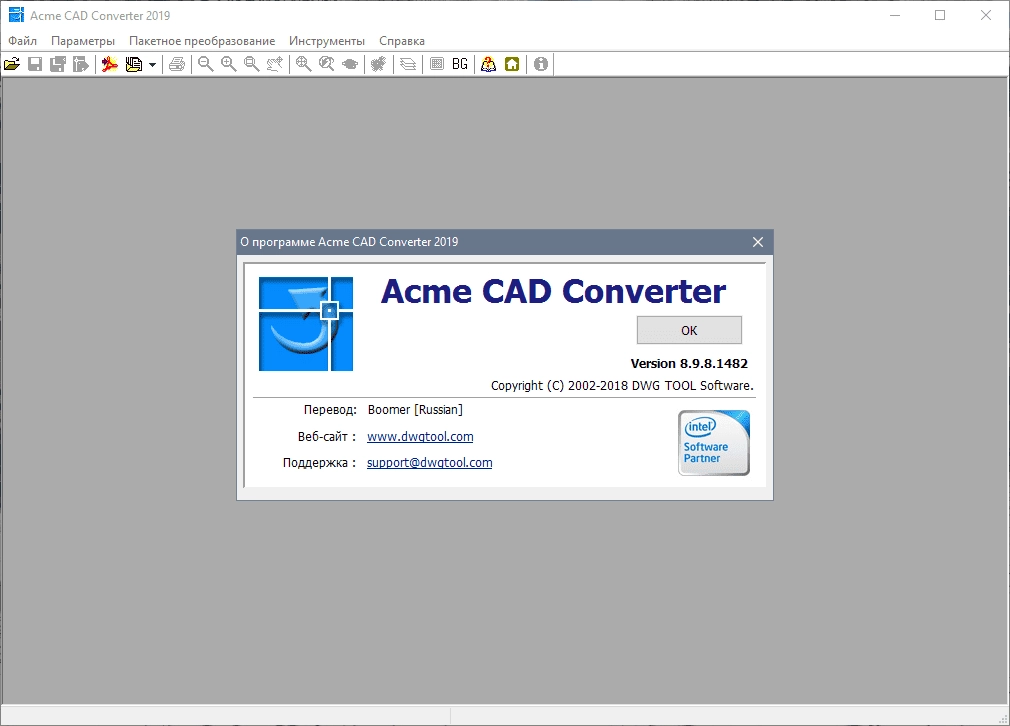Click the Zoom Out magnifier icon
The height and width of the screenshot is (726, 1010).
(x=205, y=64)
